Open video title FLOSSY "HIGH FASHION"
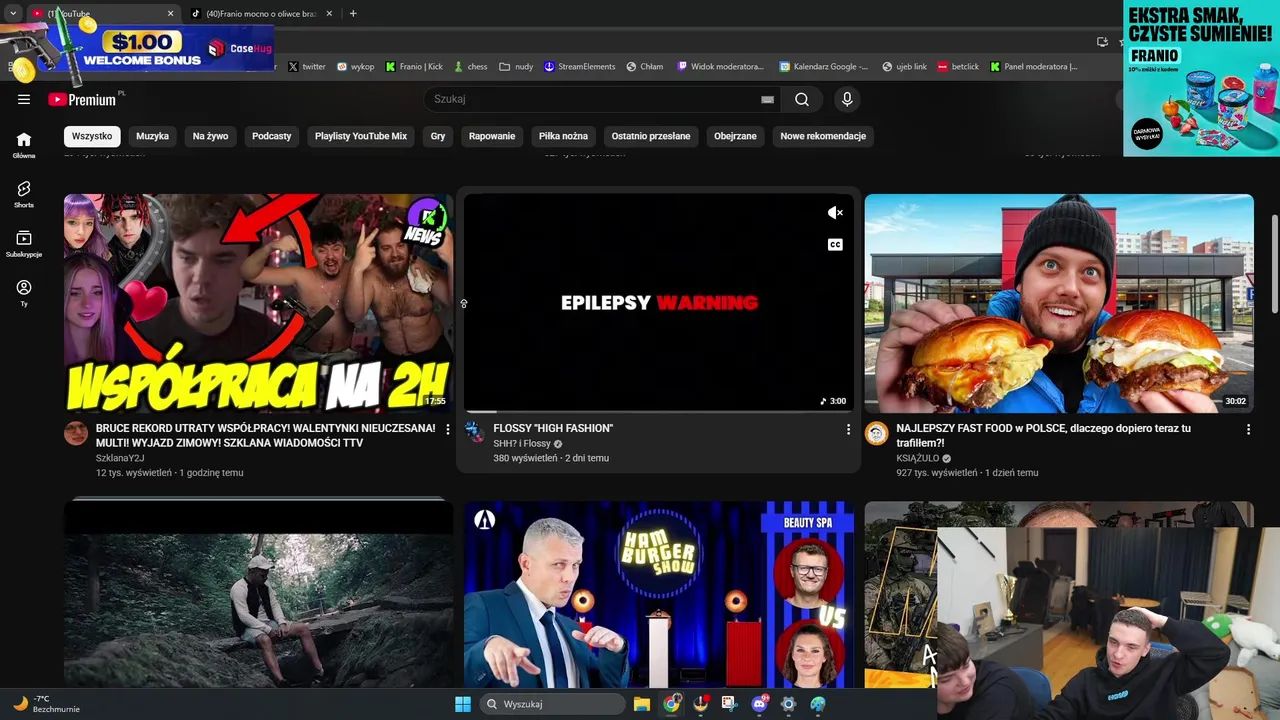1280x720 pixels. [553, 428]
